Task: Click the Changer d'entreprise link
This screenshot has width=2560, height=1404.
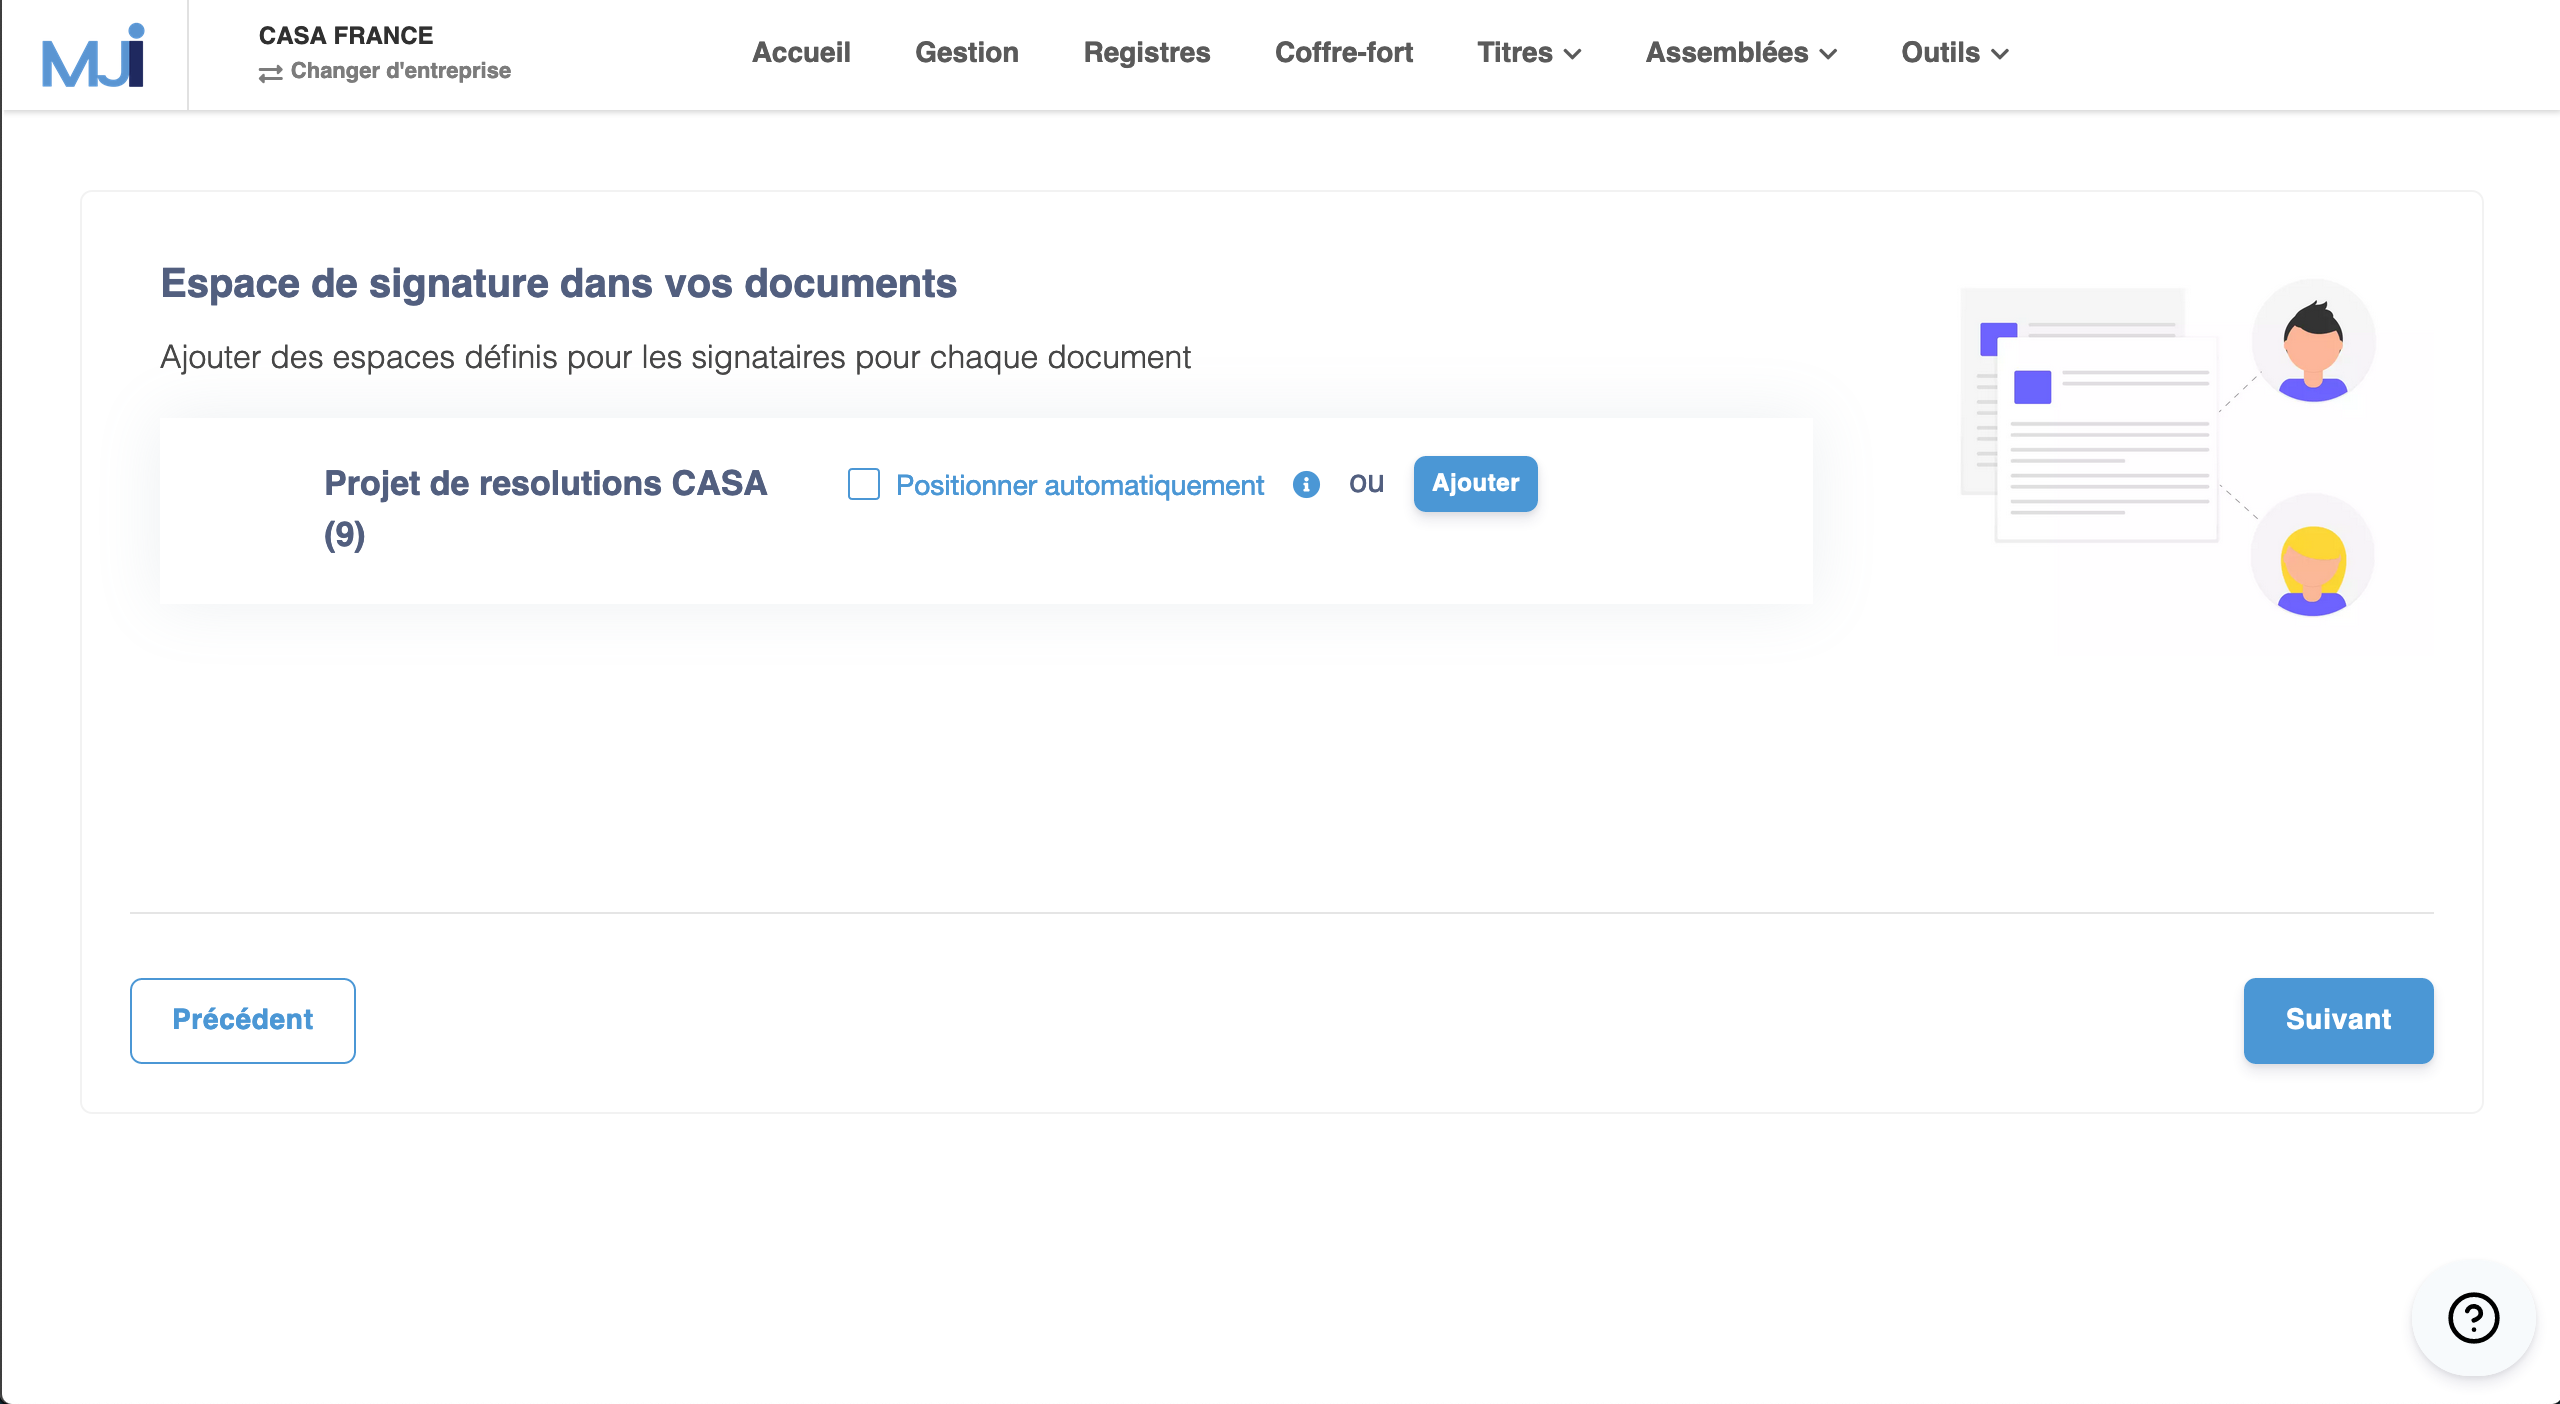Action: click(x=400, y=71)
